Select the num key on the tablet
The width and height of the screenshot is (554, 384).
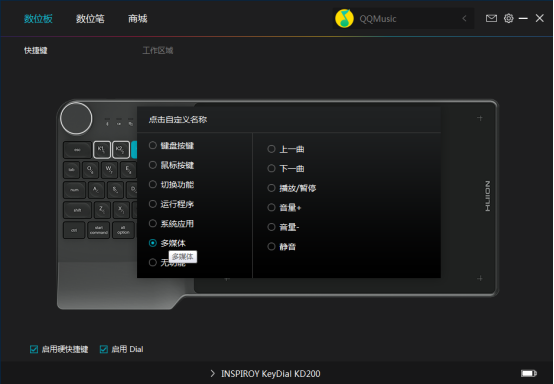point(75,190)
